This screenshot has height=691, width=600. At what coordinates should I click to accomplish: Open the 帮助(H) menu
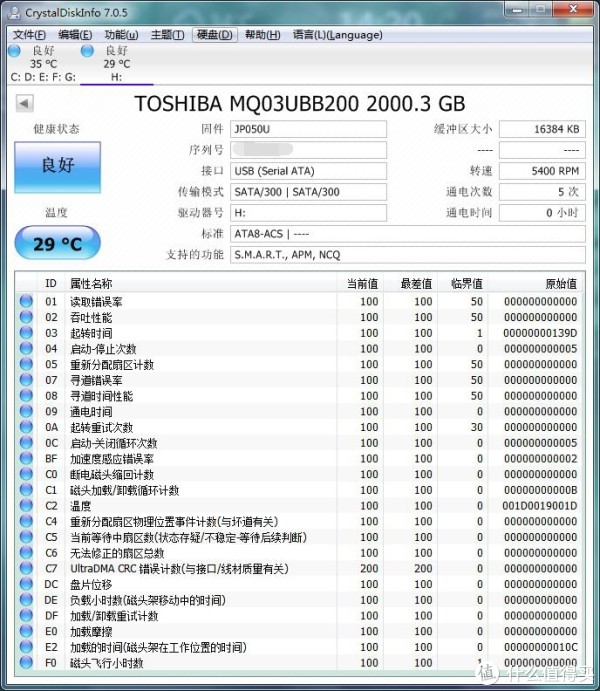pos(263,35)
